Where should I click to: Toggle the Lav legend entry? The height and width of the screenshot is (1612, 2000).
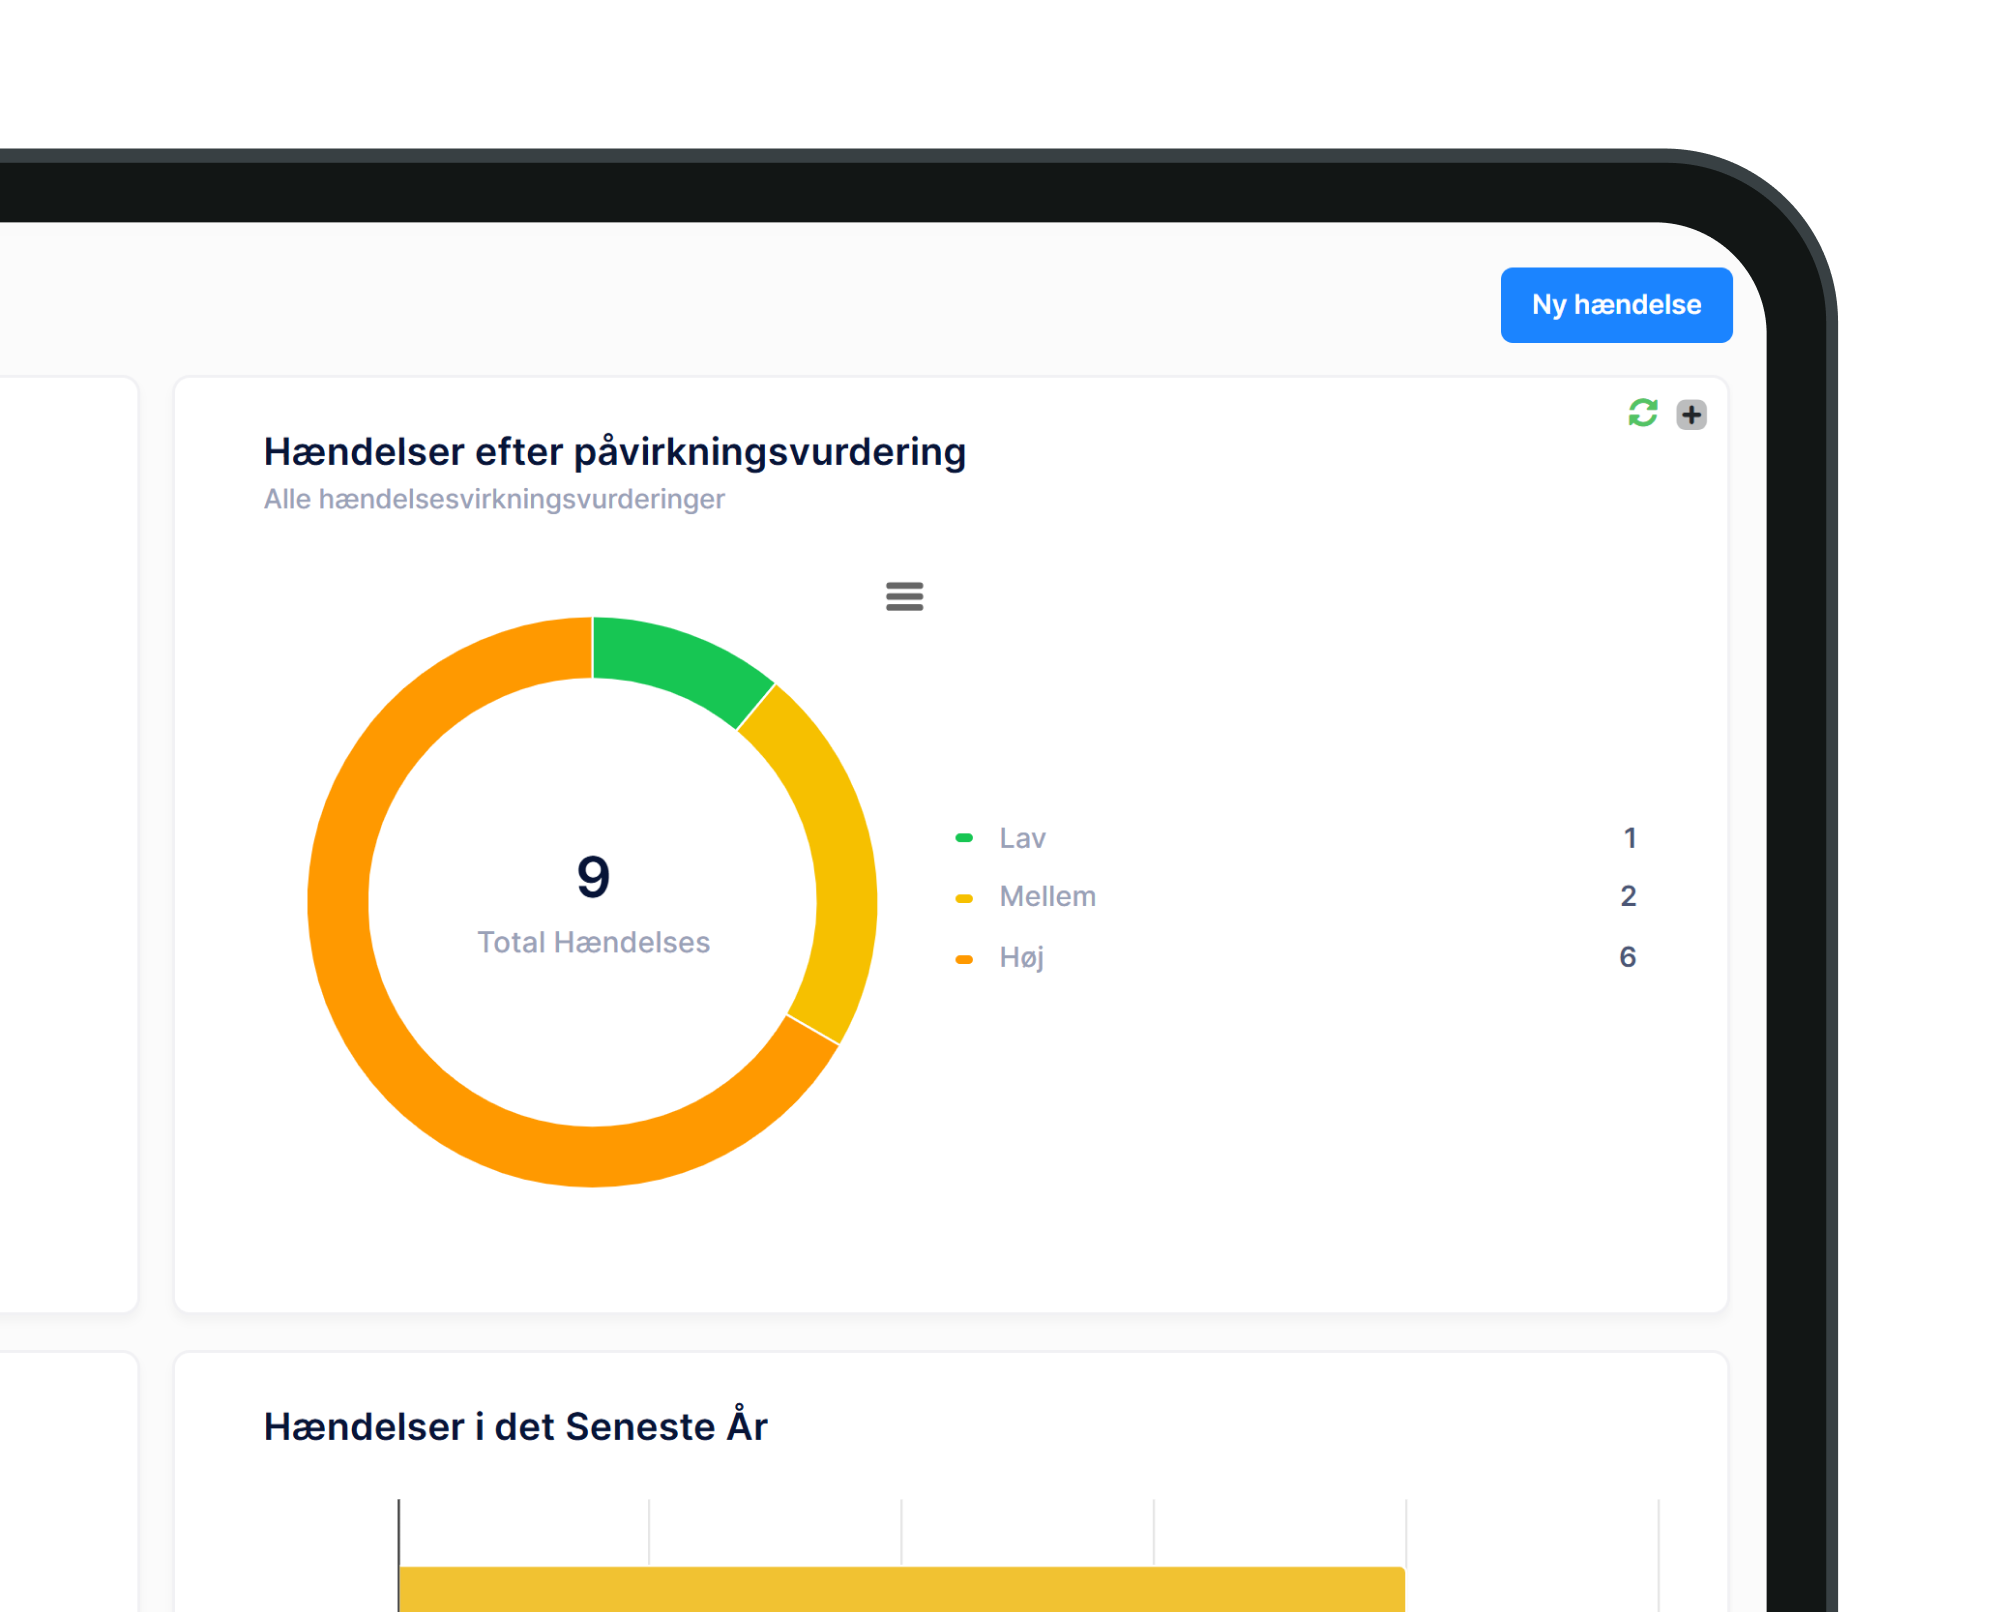tap(1022, 838)
